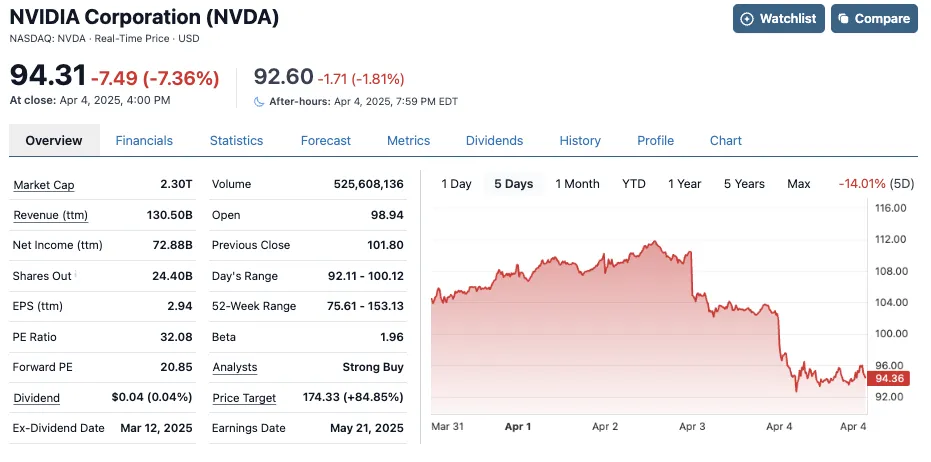This screenshot has height=462, width=931.
Task: Click the red 94.36 price marker
Action: (x=888, y=378)
